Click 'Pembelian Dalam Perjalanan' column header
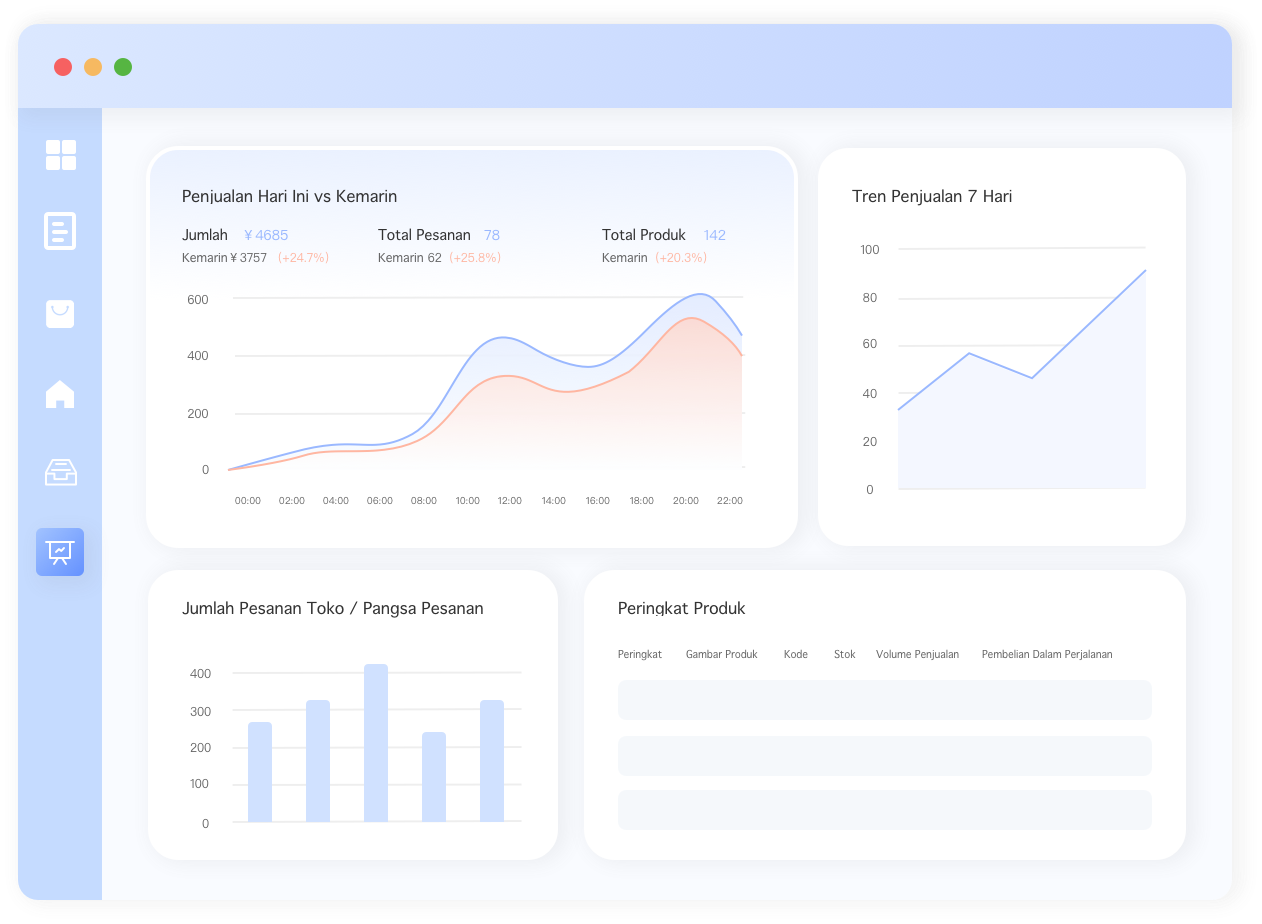 [1047, 654]
